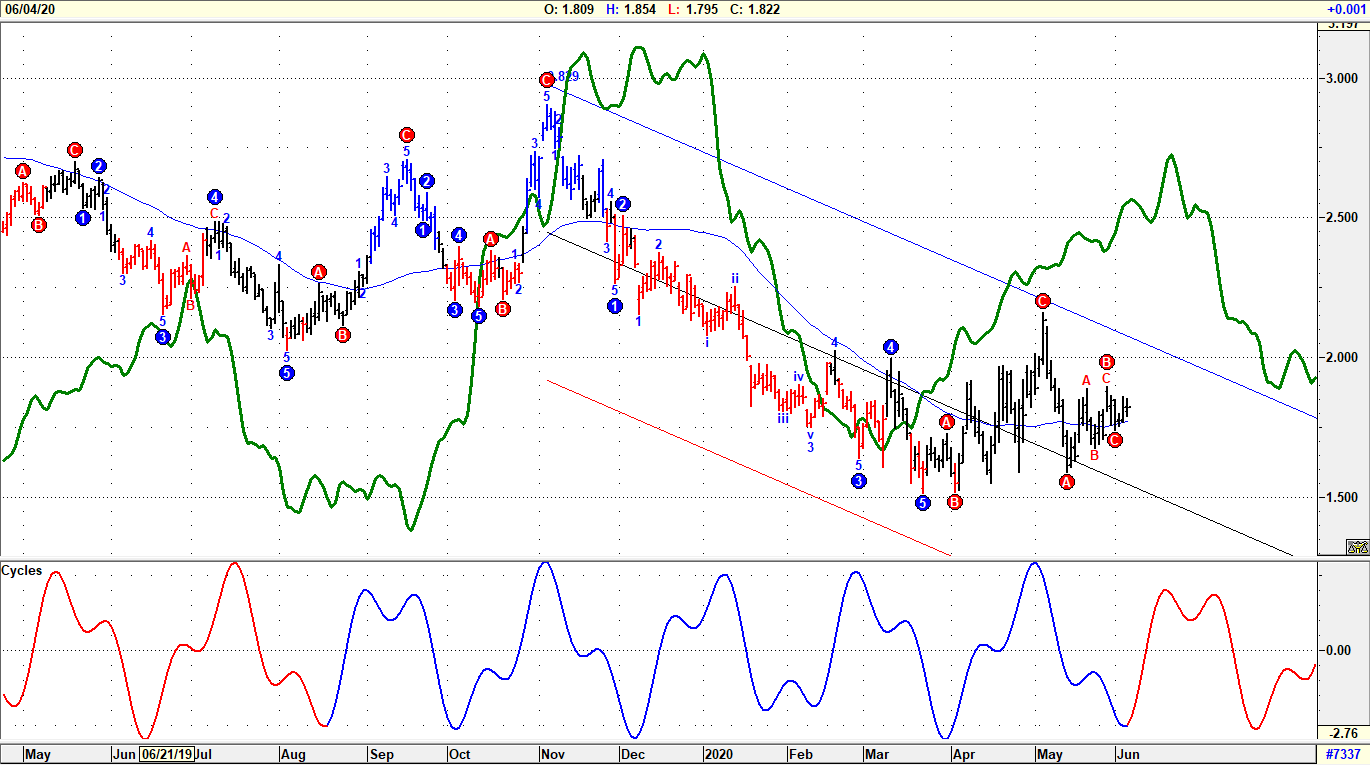Click the 2.000 price axis level
1370x765 pixels.
pos(1343,358)
